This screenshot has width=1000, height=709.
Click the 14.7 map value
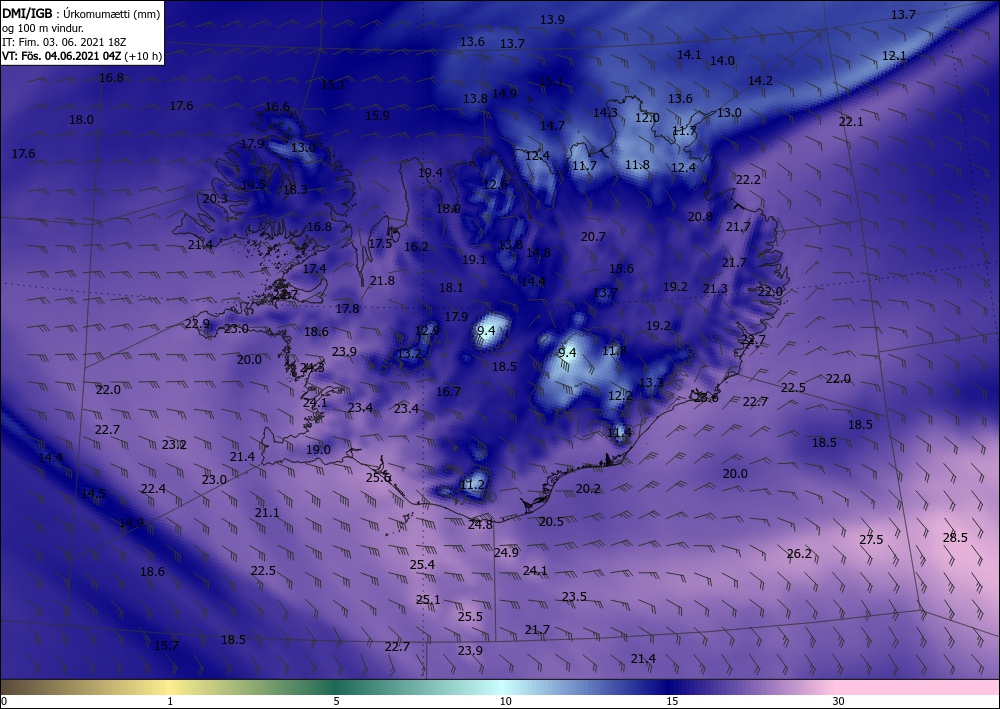[x=552, y=126]
